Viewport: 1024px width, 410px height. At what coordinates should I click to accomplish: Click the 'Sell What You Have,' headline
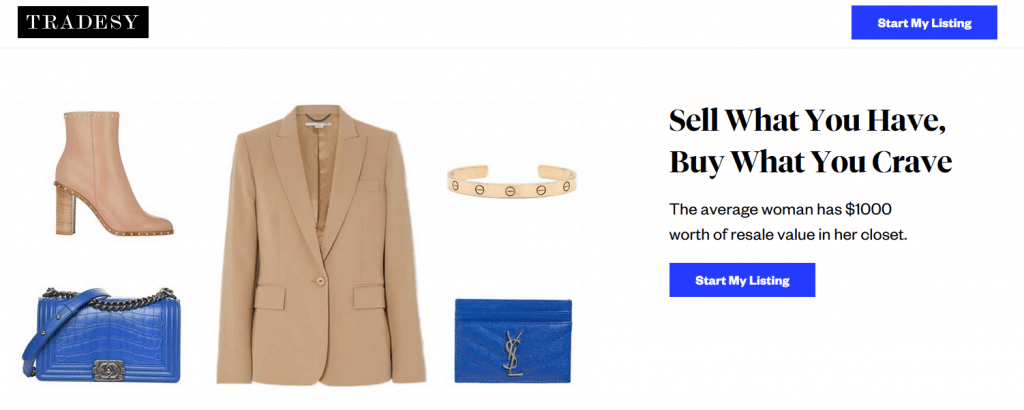click(807, 121)
